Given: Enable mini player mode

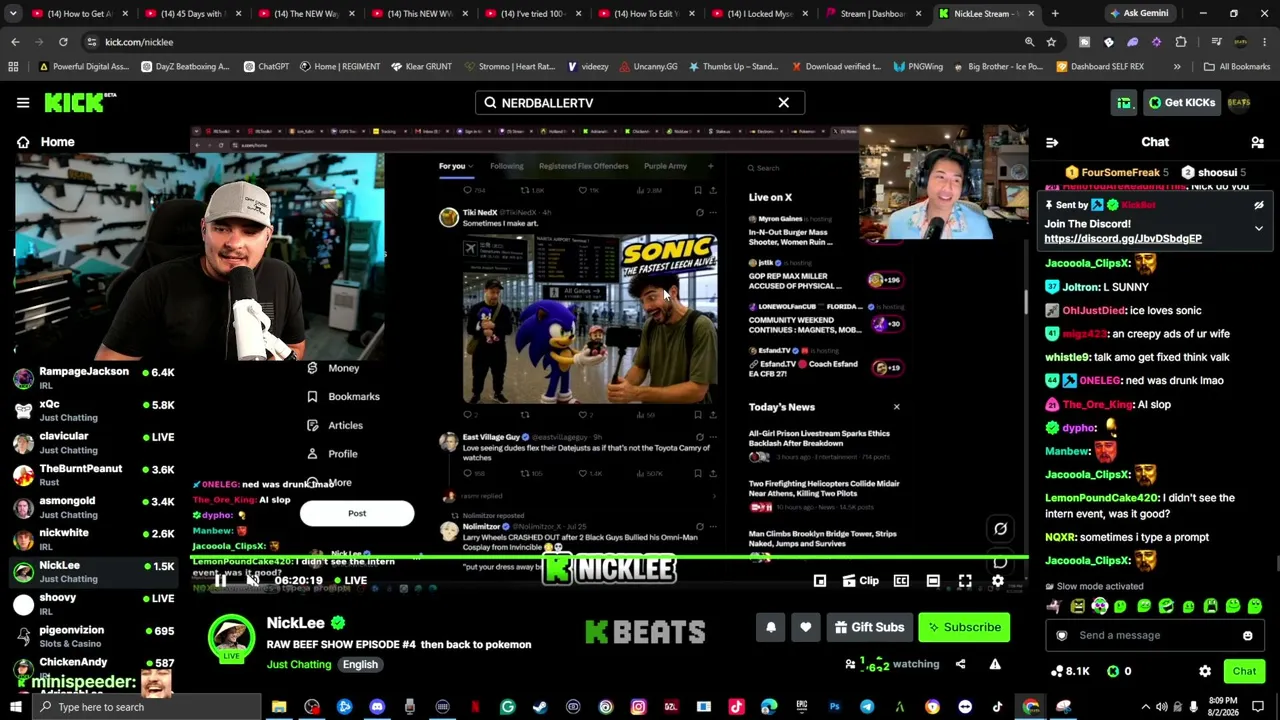Looking at the screenshot, I should pos(820,581).
